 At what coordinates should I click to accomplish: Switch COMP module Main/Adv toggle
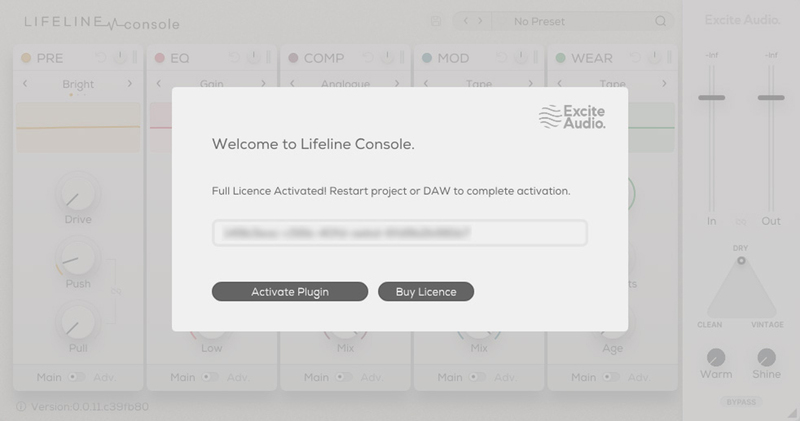point(344,377)
